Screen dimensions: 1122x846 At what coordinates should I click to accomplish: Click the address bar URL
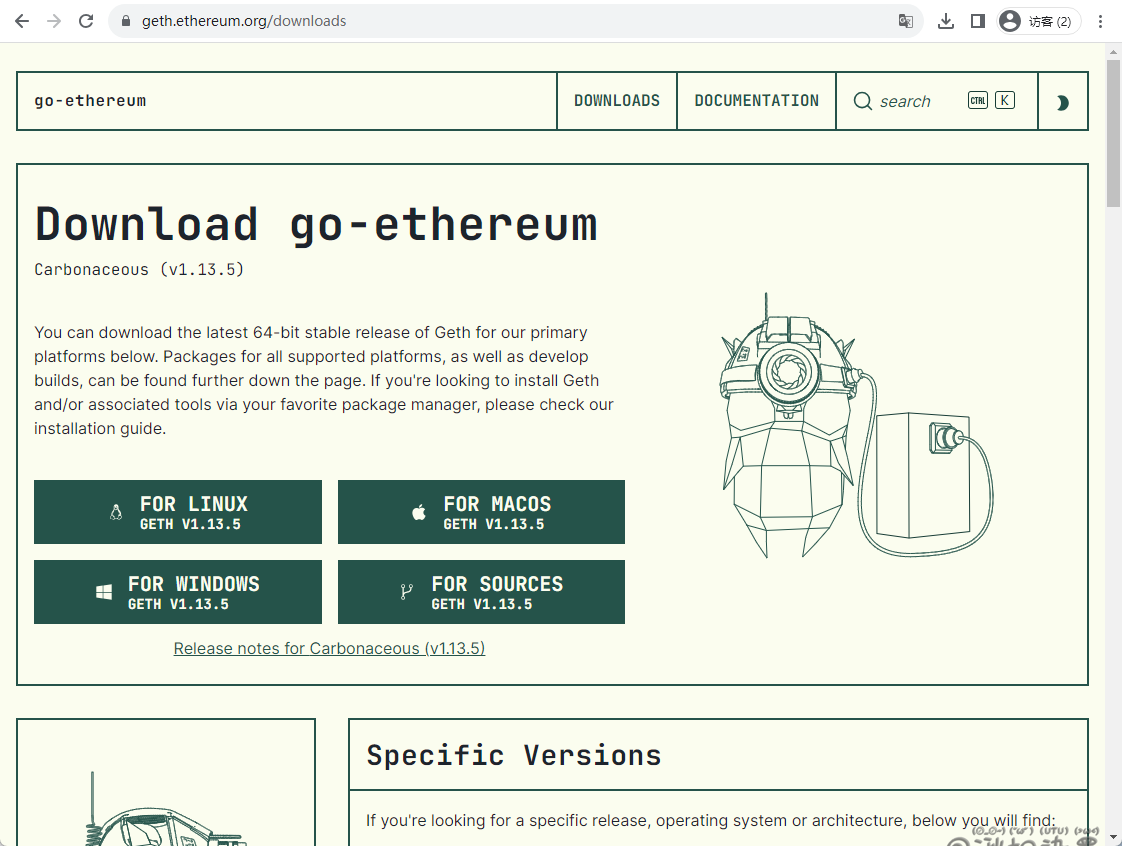coord(244,21)
